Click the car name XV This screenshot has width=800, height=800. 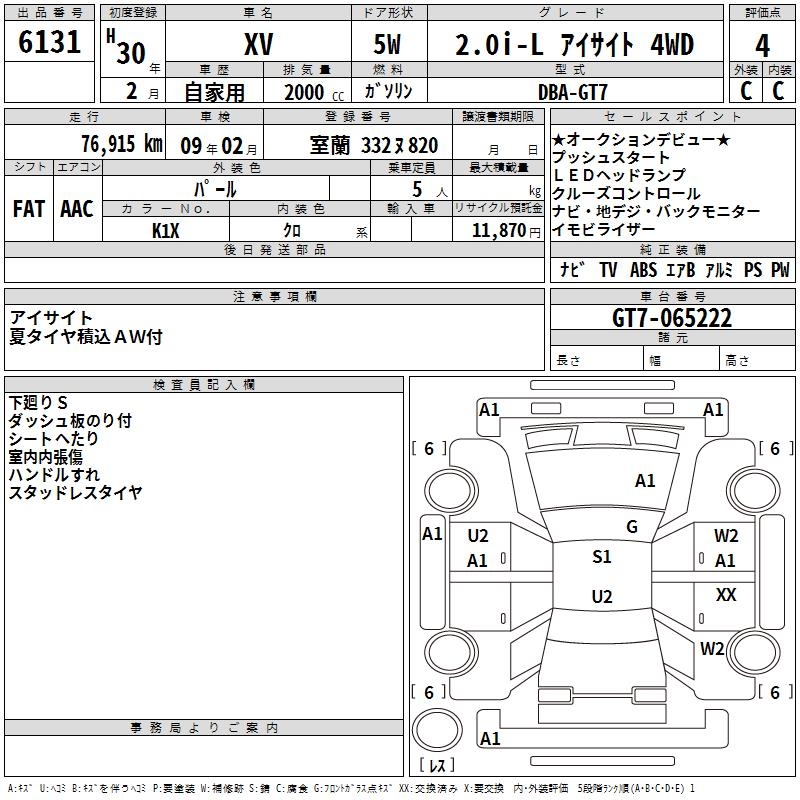click(258, 44)
